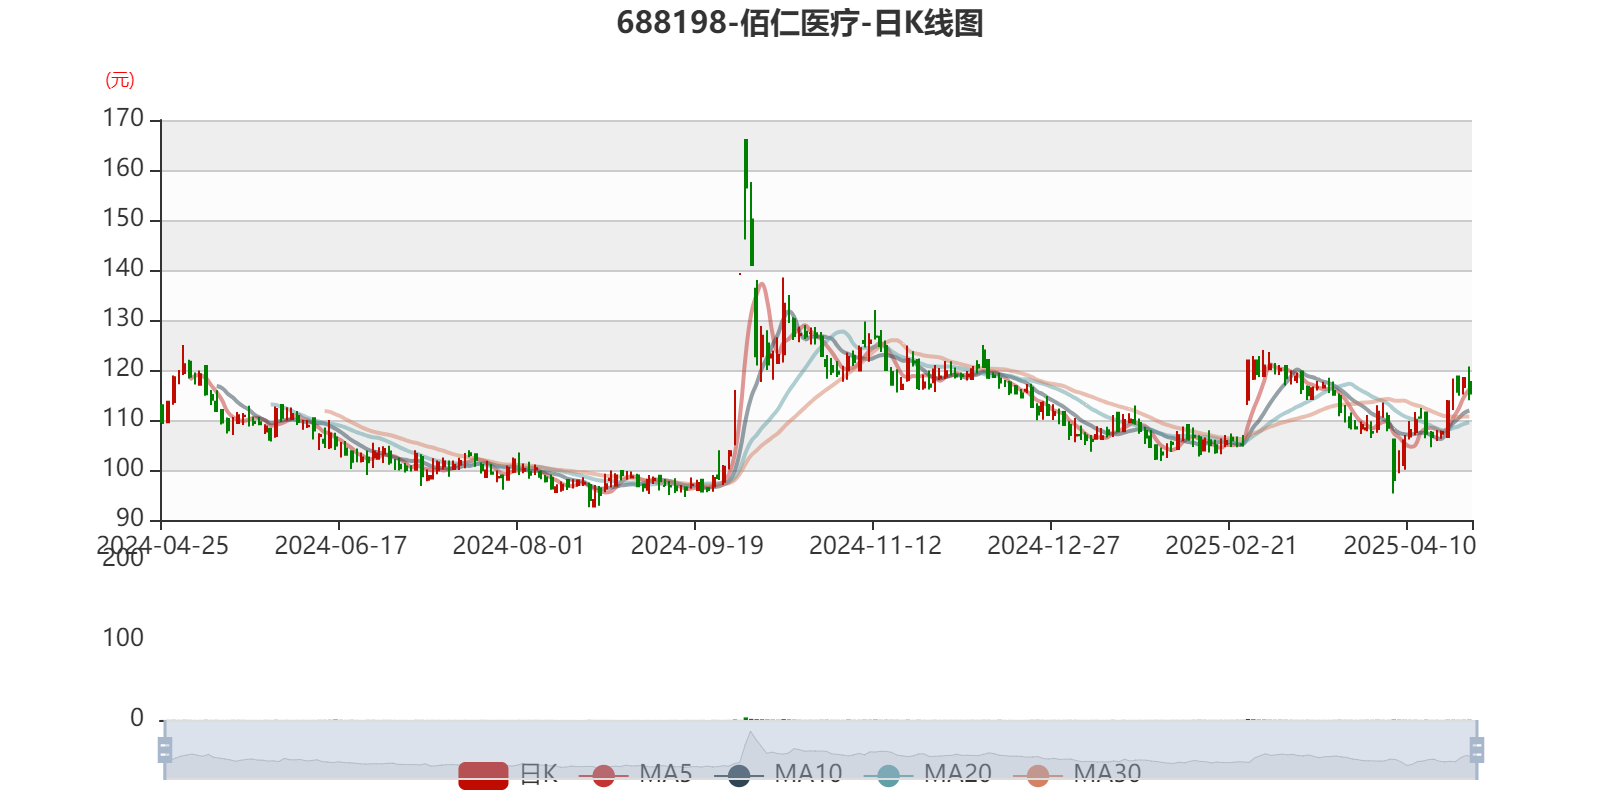
Task: Click the 2025-02-21 date axis label
Action: point(1231,545)
